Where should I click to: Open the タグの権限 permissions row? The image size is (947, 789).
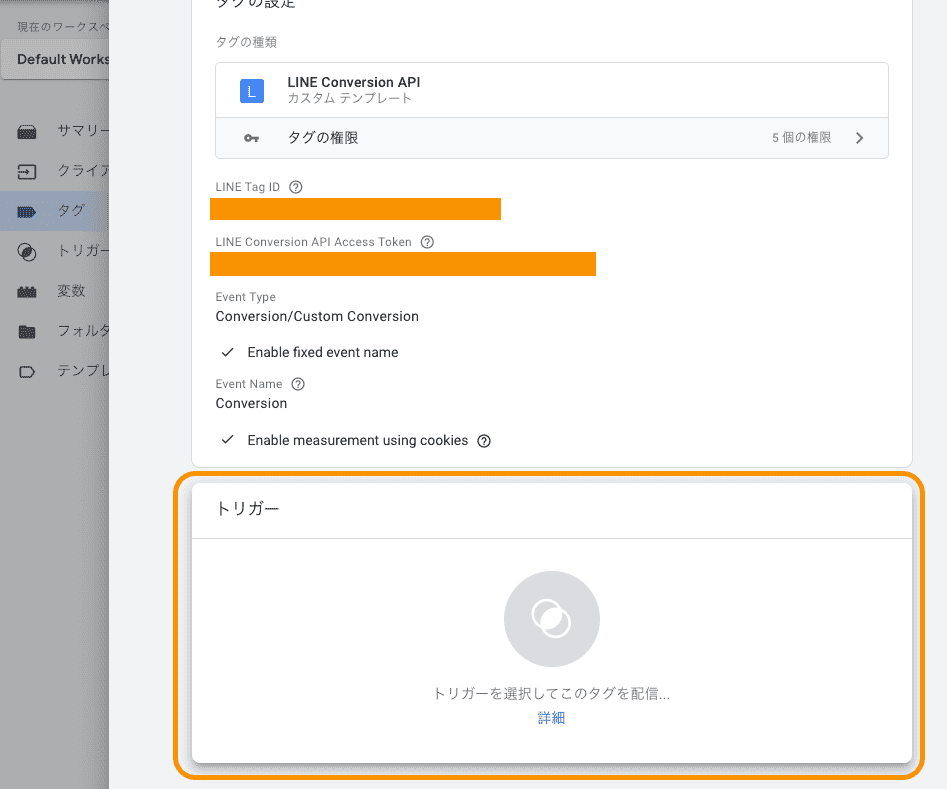pos(551,138)
